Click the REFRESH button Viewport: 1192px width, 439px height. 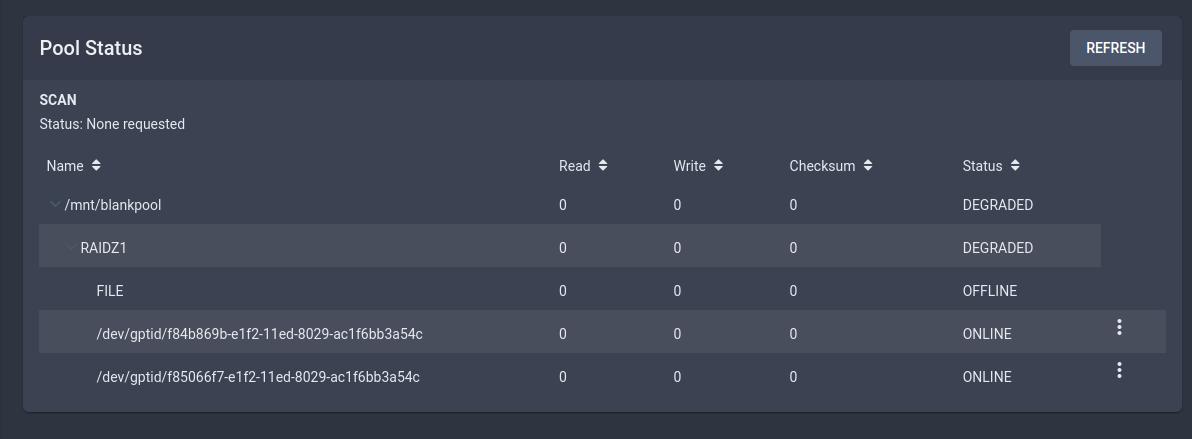(x=1115, y=48)
